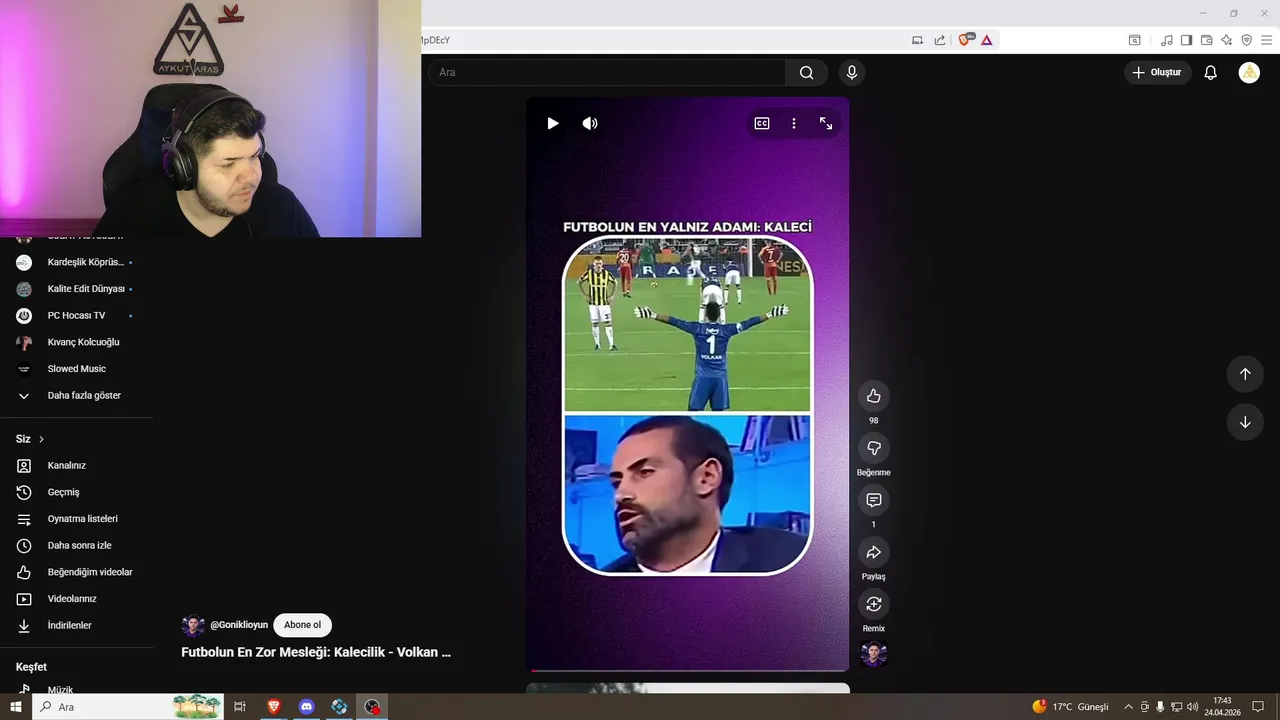
Task: Open the comments on the Short
Action: 873,500
